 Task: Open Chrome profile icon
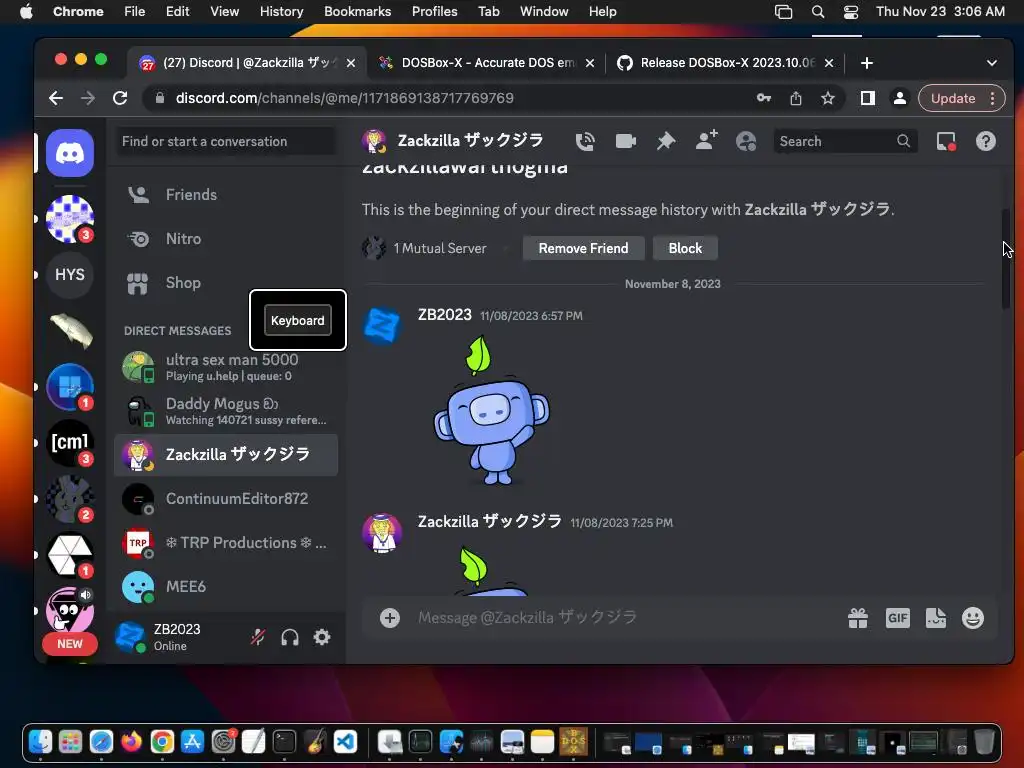tap(899, 99)
